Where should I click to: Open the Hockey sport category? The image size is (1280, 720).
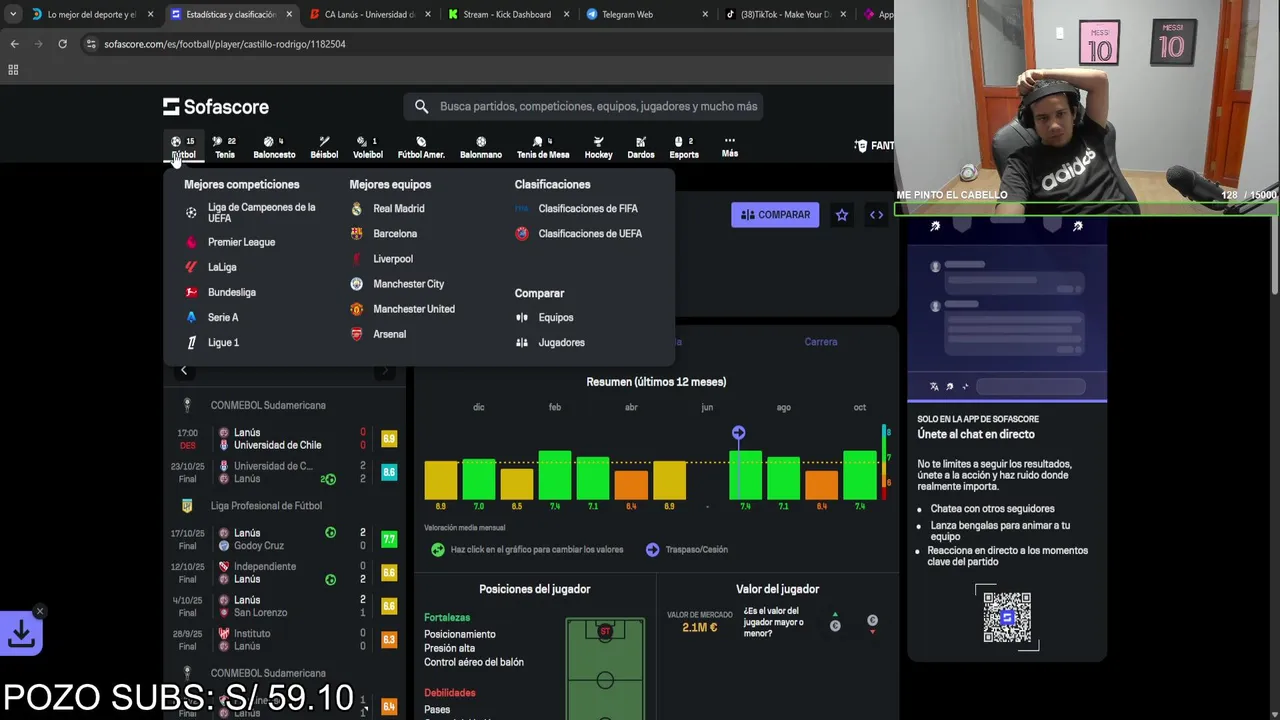click(598, 147)
